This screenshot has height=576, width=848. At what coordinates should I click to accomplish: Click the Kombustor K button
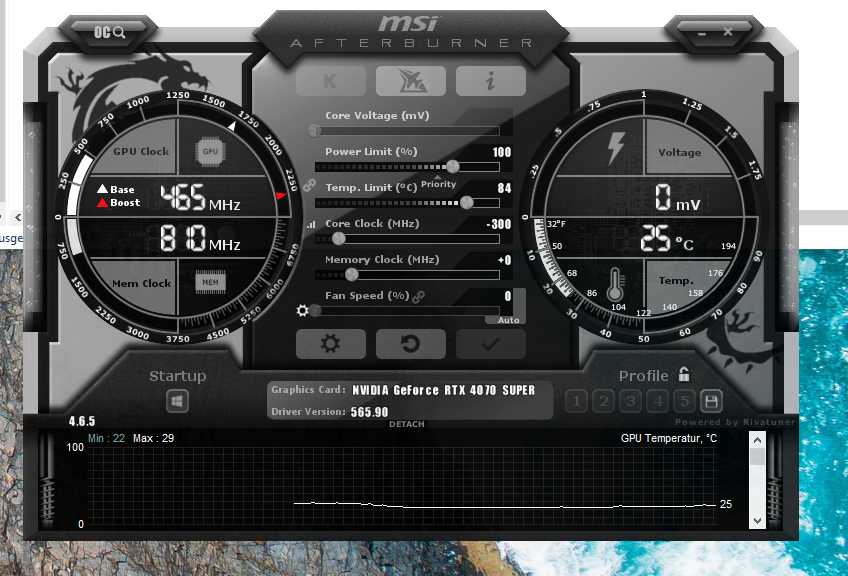click(330, 81)
